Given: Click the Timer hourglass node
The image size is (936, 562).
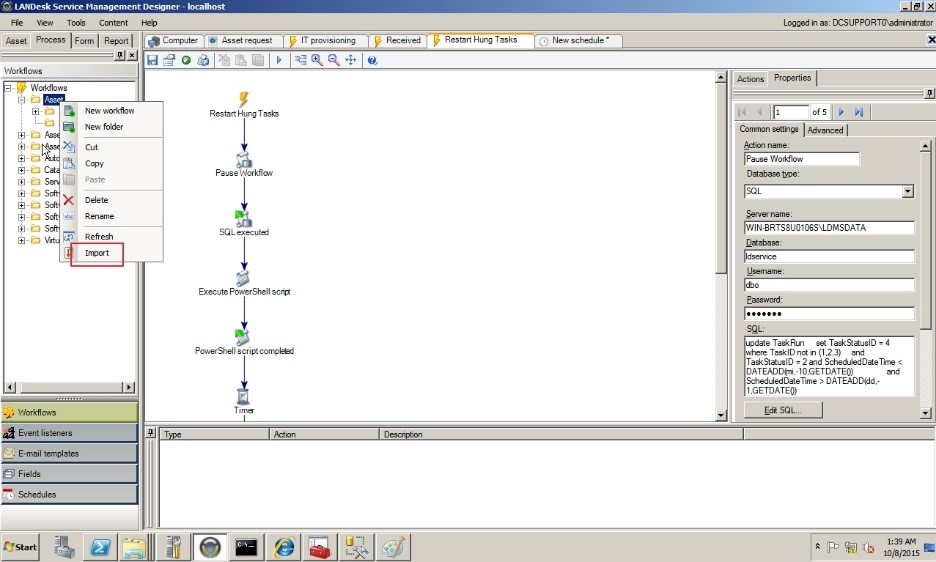Looking at the screenshot, I should (243, 396).
